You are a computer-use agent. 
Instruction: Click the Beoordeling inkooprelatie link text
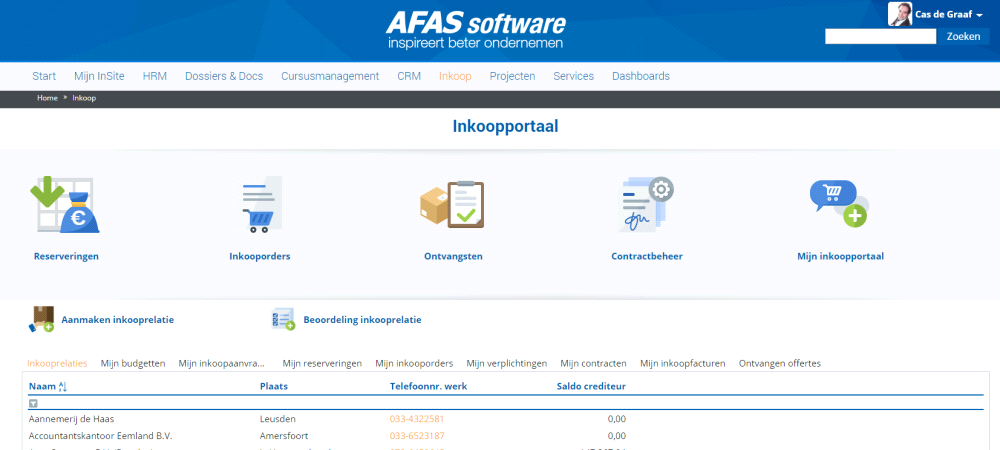click(x=362, y=320)
